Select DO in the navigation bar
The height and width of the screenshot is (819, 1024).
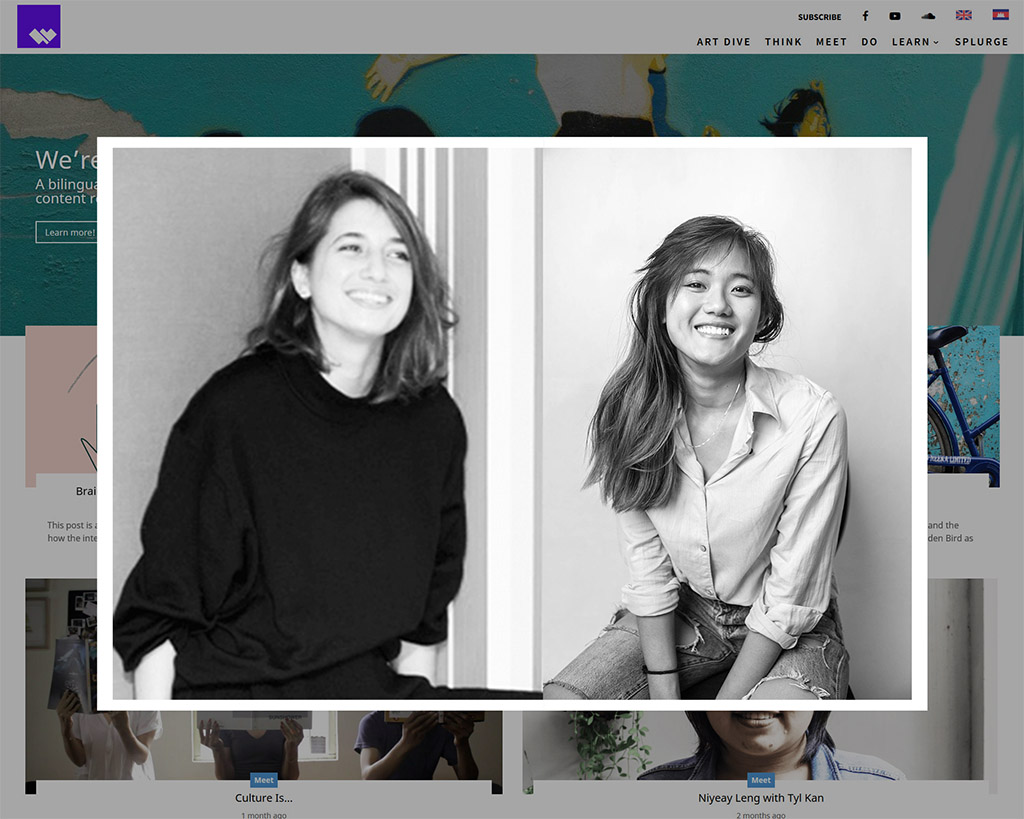[869, 42]
